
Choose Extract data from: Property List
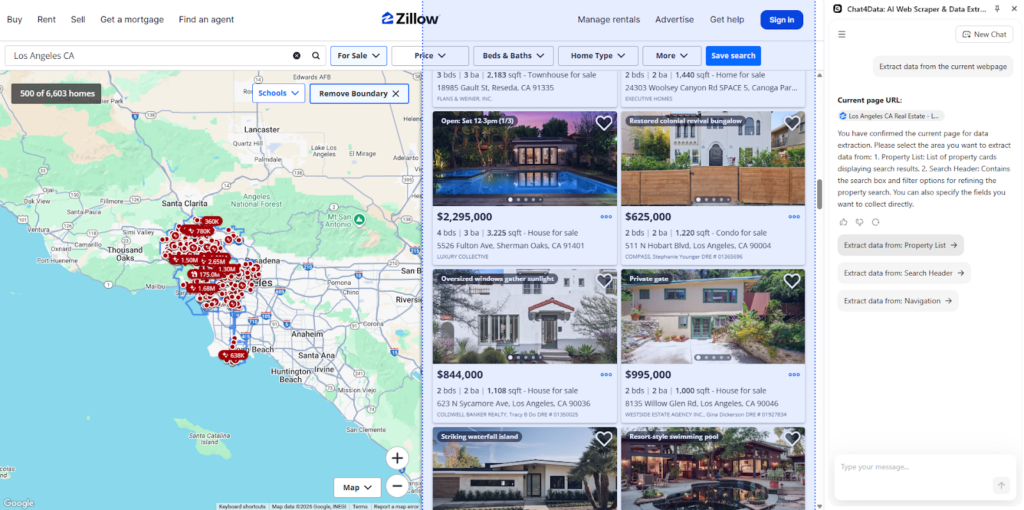[x=900, y=245]
